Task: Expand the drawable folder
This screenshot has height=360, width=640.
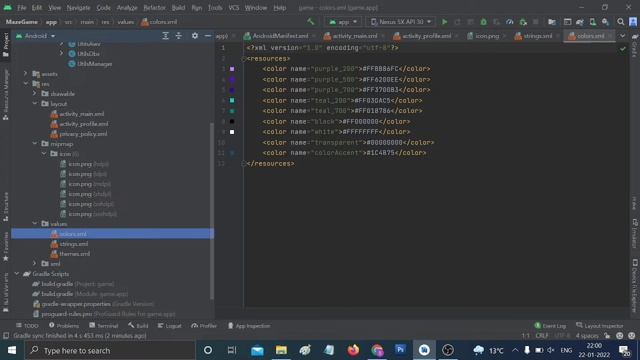Action: pos(35,93)
